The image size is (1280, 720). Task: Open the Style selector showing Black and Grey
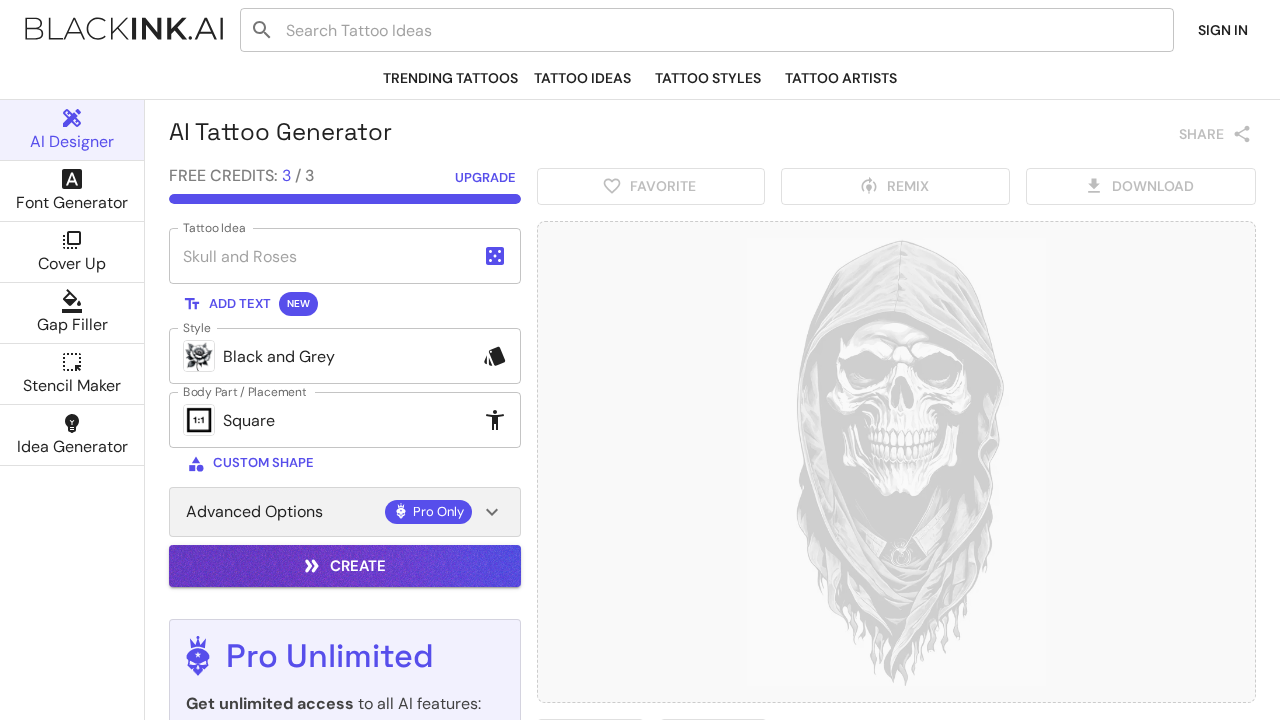point(344,356)
